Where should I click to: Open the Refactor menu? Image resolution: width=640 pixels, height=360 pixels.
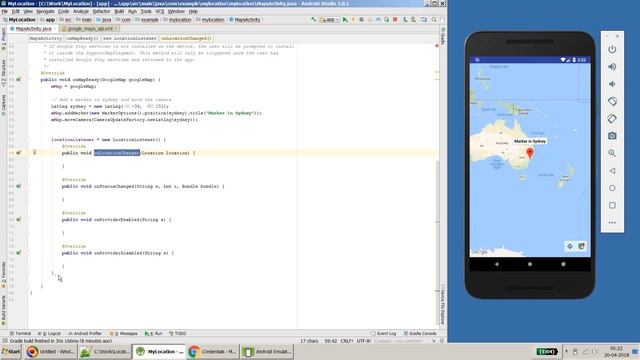101,11
